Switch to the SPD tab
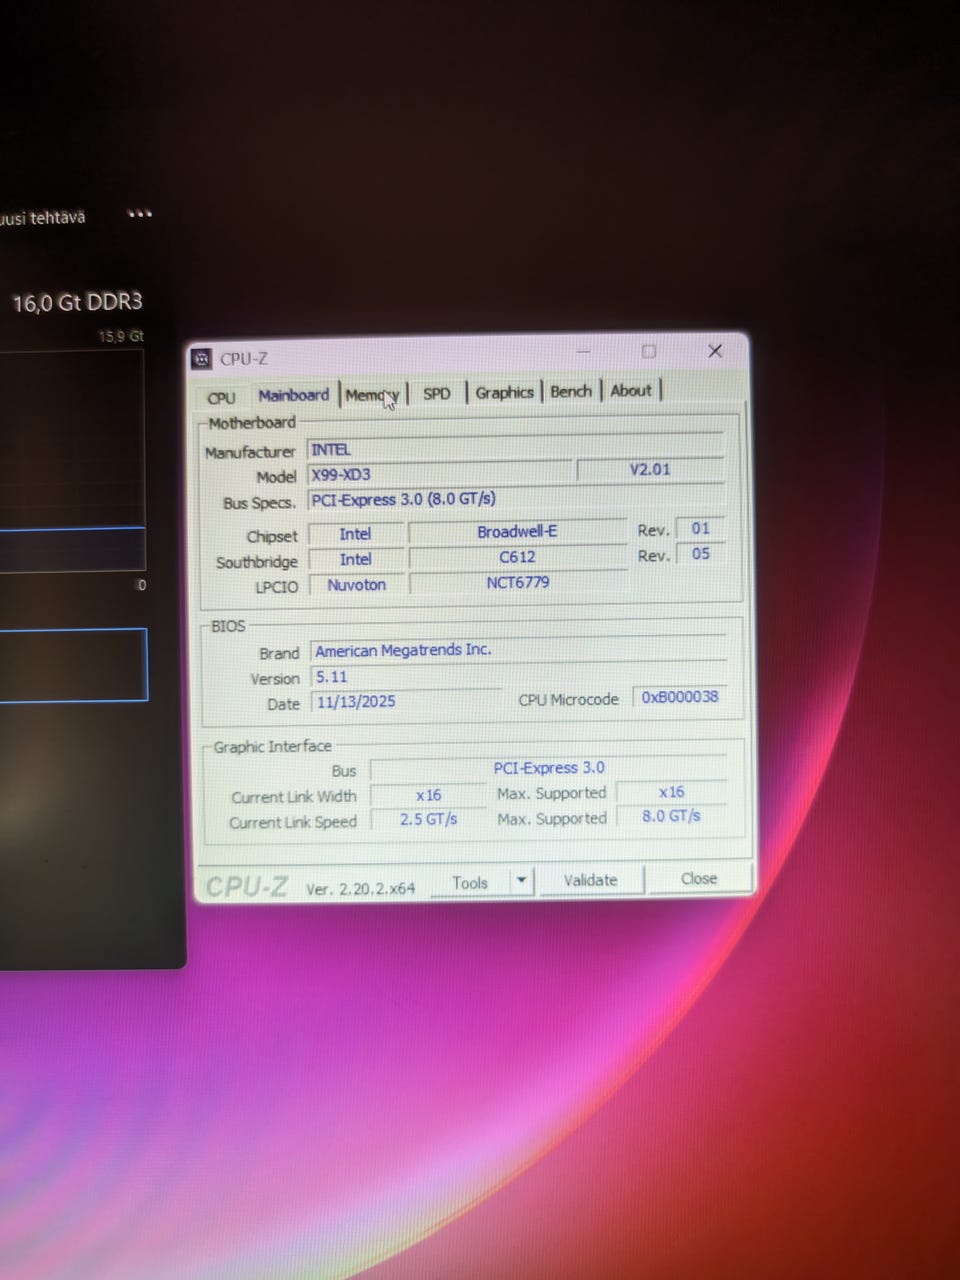This screenshot has width=960, height=1280. 437,393
